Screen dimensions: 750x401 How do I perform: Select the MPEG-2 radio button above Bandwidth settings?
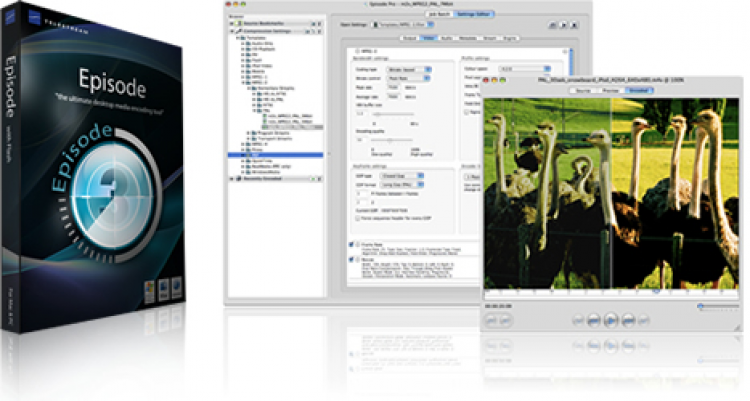tap(357, 51)
